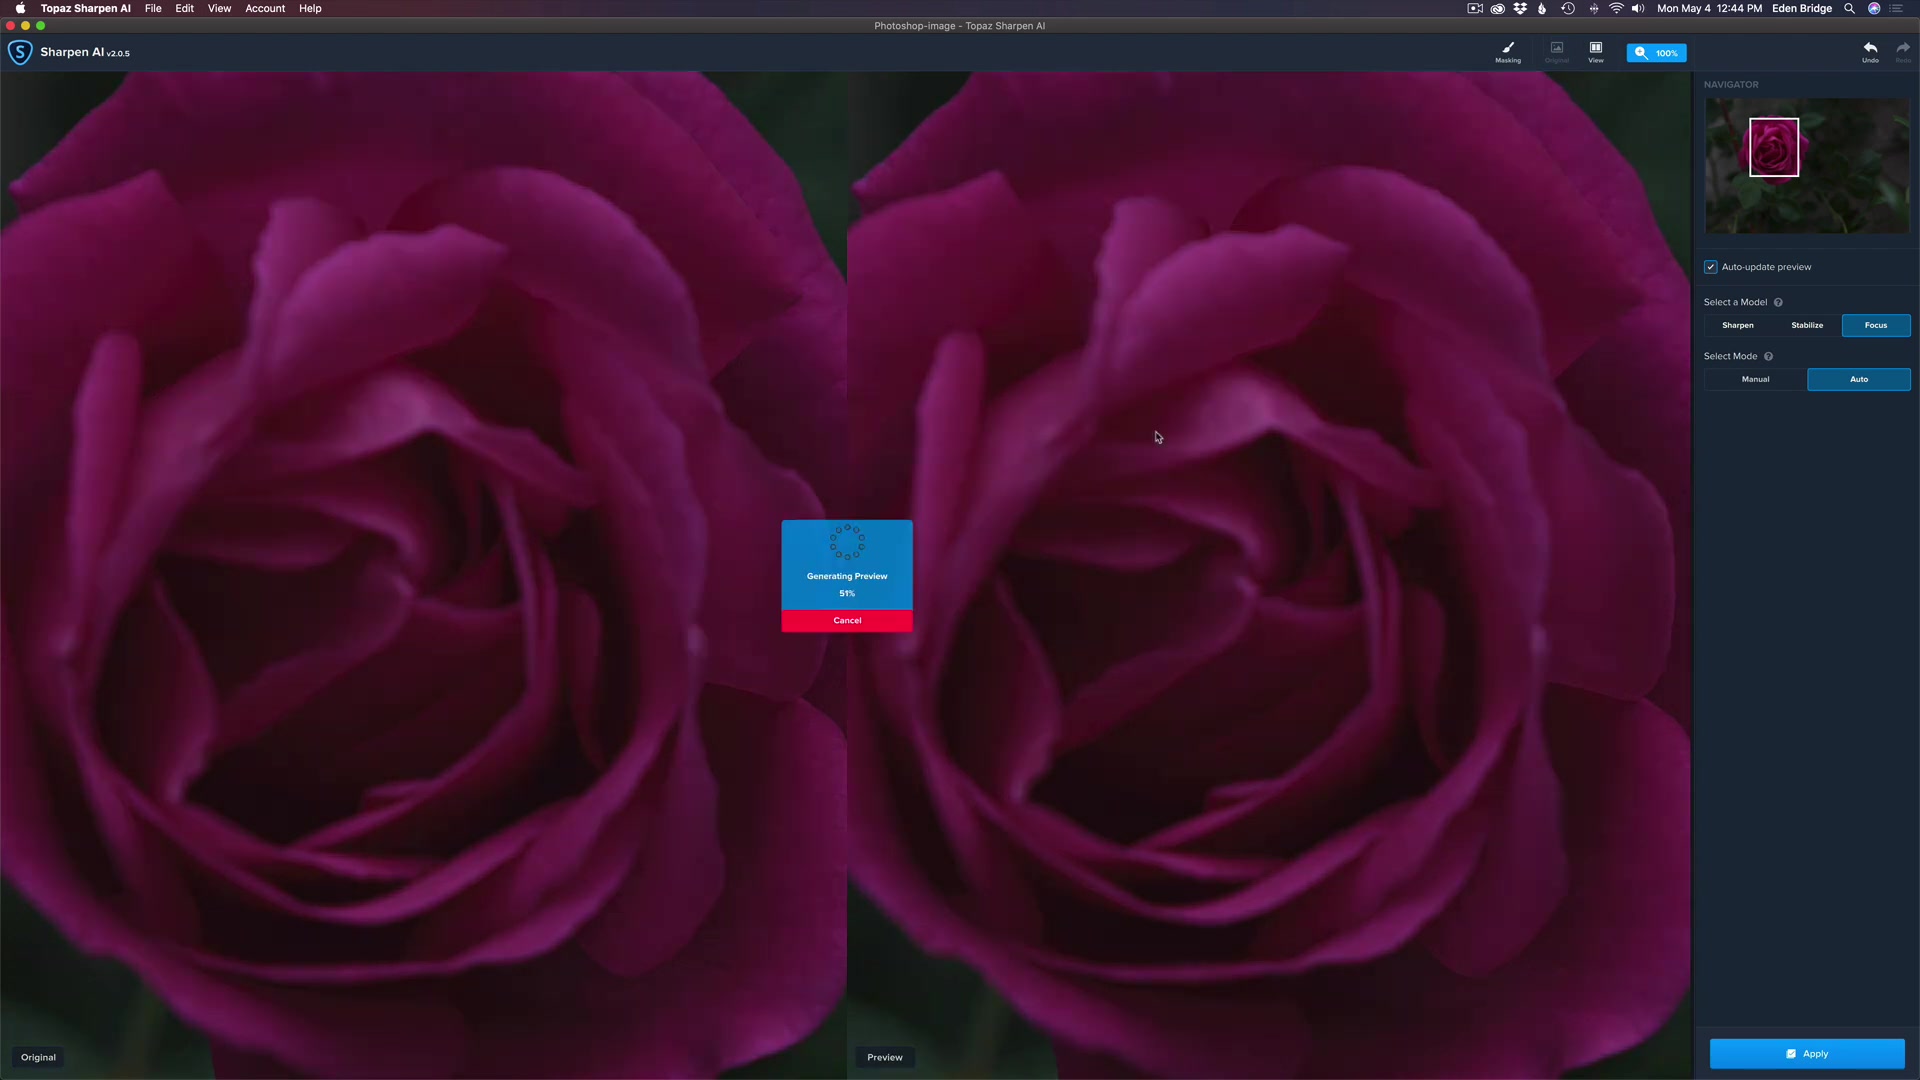Open Siri
1920x1080 pixels.
1874,8
